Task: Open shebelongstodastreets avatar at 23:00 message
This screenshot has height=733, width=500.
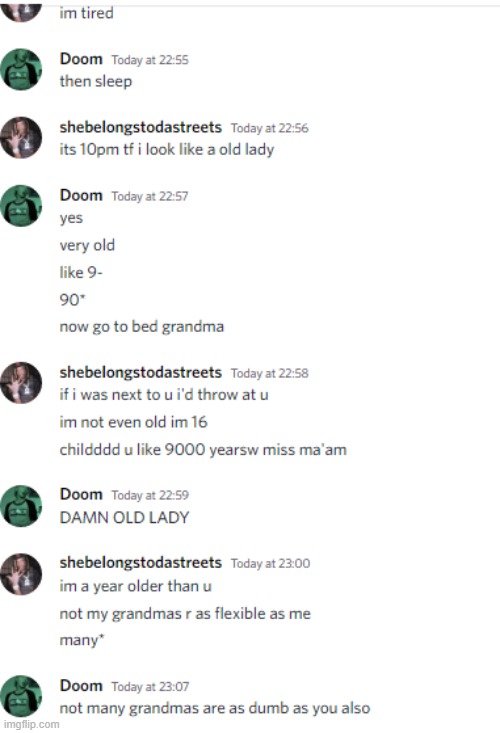Action: pyautogui.click(x=21, y=574)
